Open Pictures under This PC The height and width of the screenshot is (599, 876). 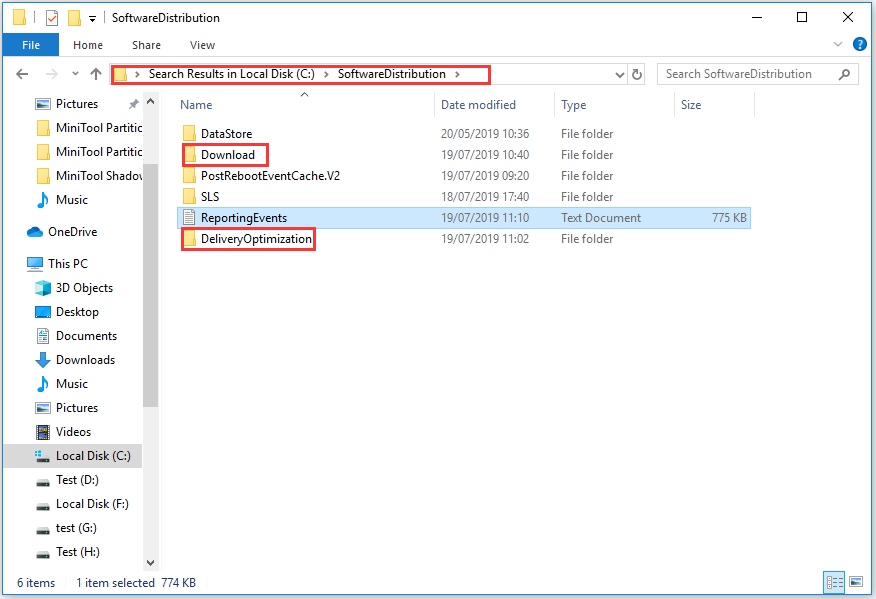click(77, 408)
